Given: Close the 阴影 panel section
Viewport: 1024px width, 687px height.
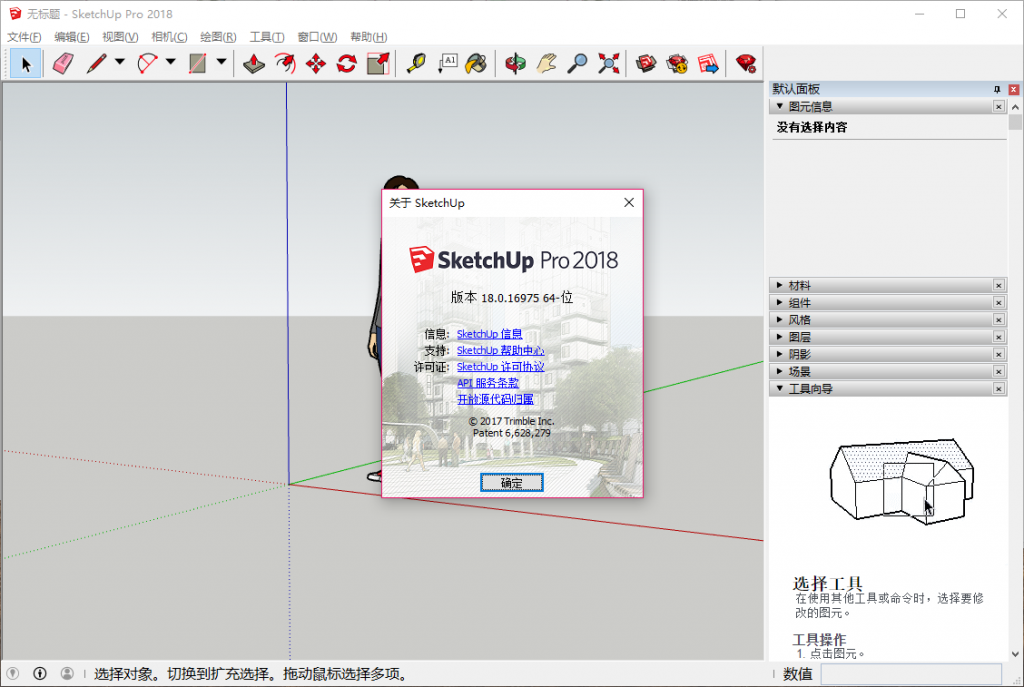Looking at the screenshot, I should coord(998,354).
